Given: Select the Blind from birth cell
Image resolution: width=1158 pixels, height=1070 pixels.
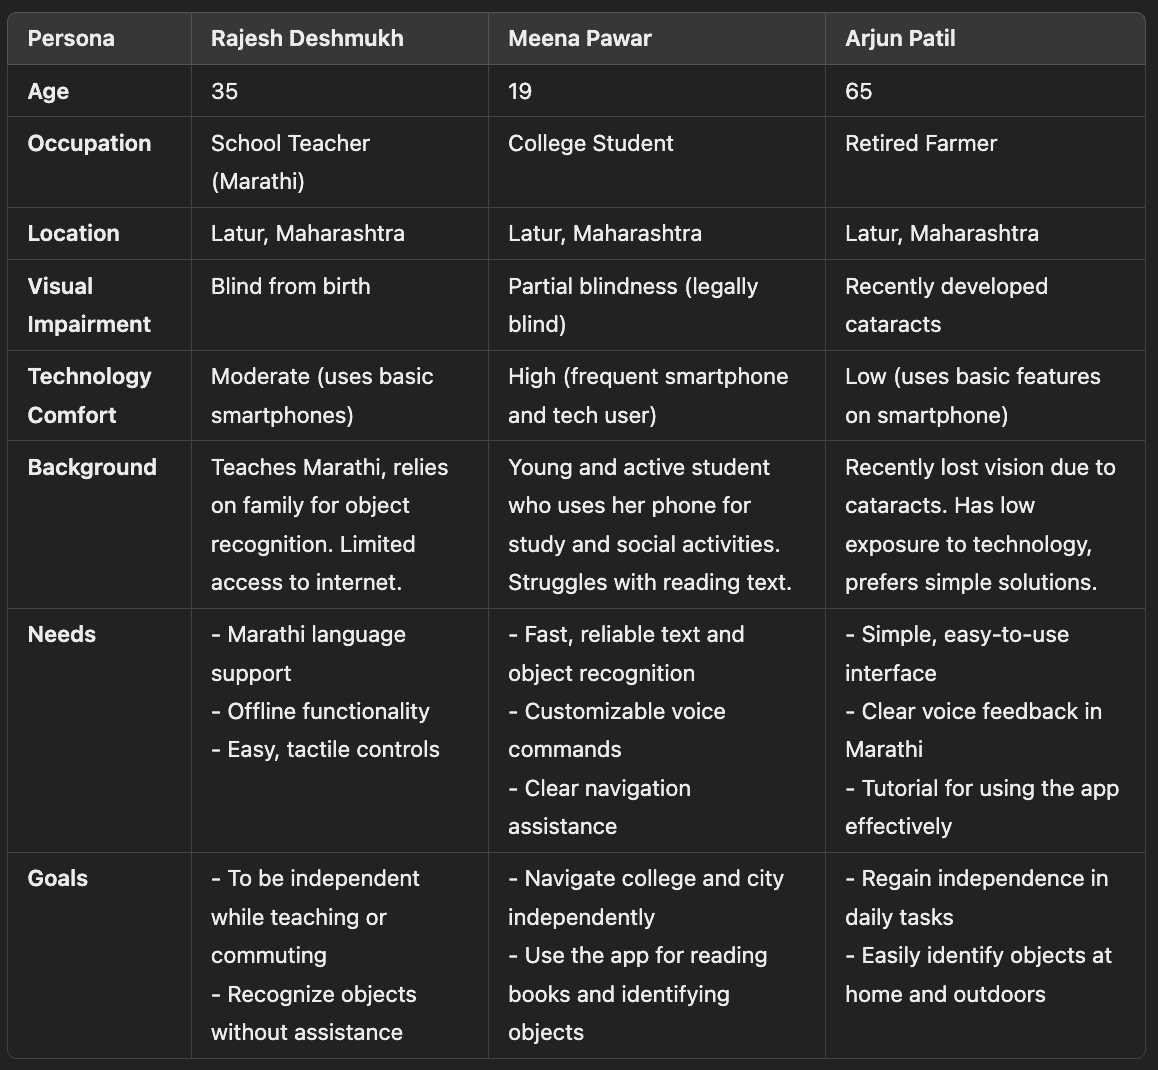Looking at the screenshot, I should (339, 304).
